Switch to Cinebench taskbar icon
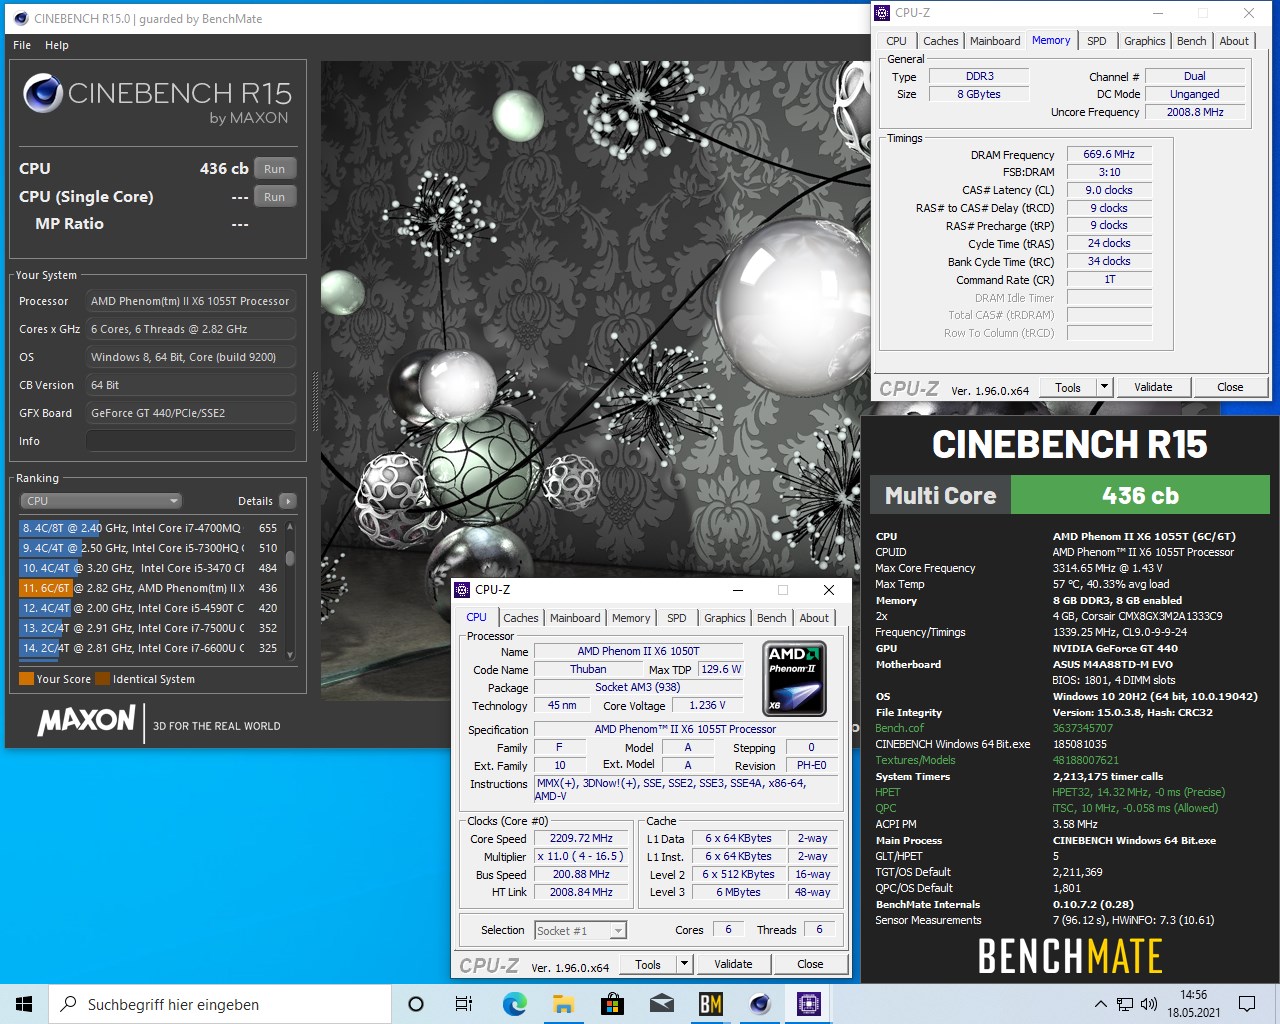The width and height of the screenshot is (1280, 1024). [x=760, y=1004]
